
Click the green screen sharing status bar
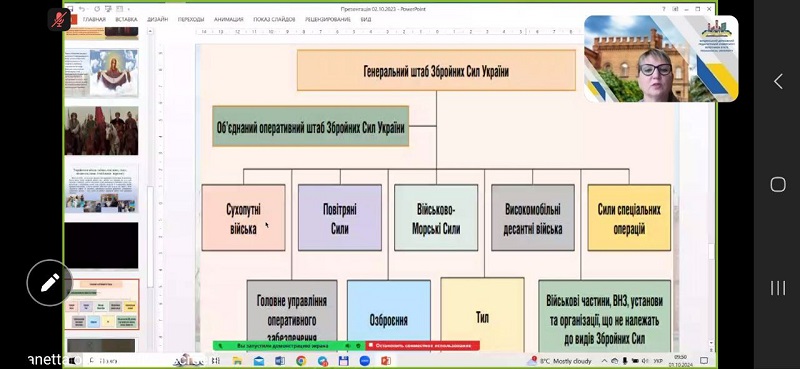289,346
